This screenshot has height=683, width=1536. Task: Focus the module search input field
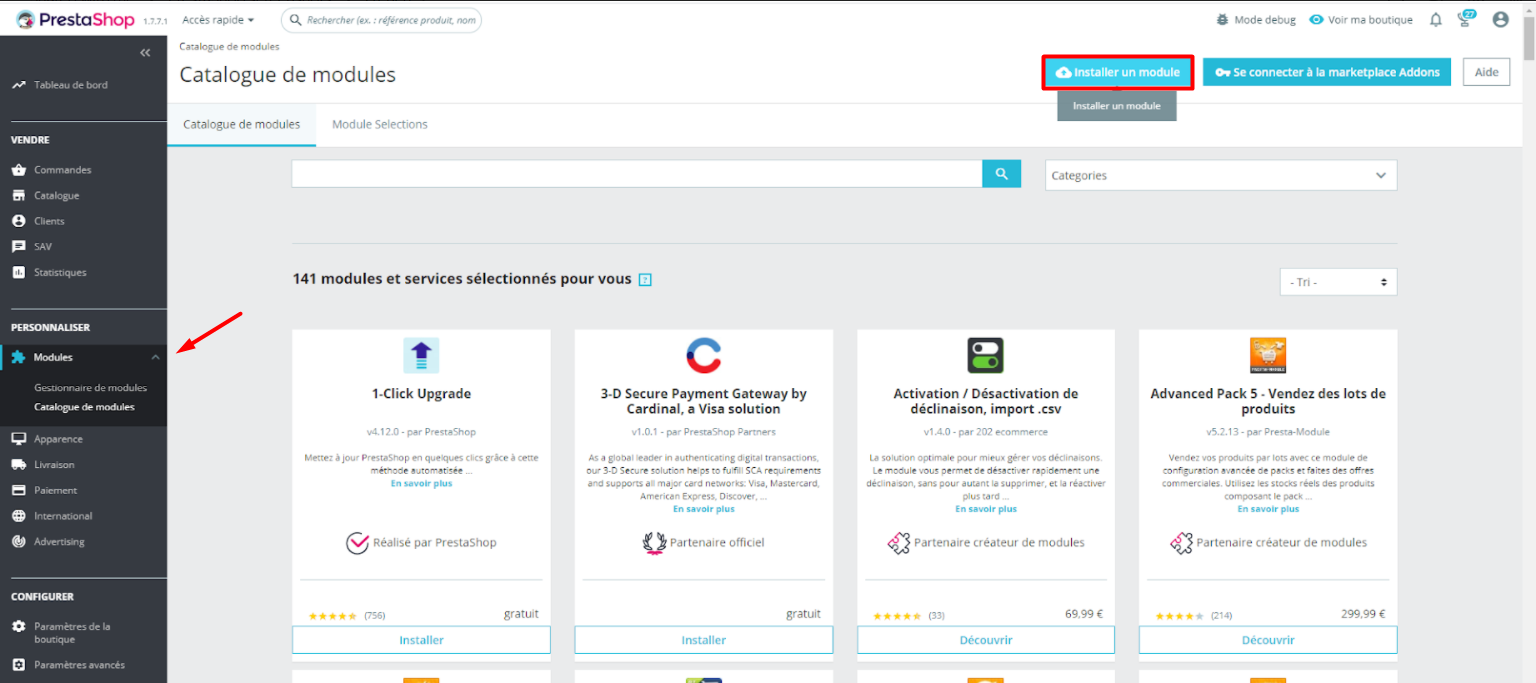tap(637, 174)
